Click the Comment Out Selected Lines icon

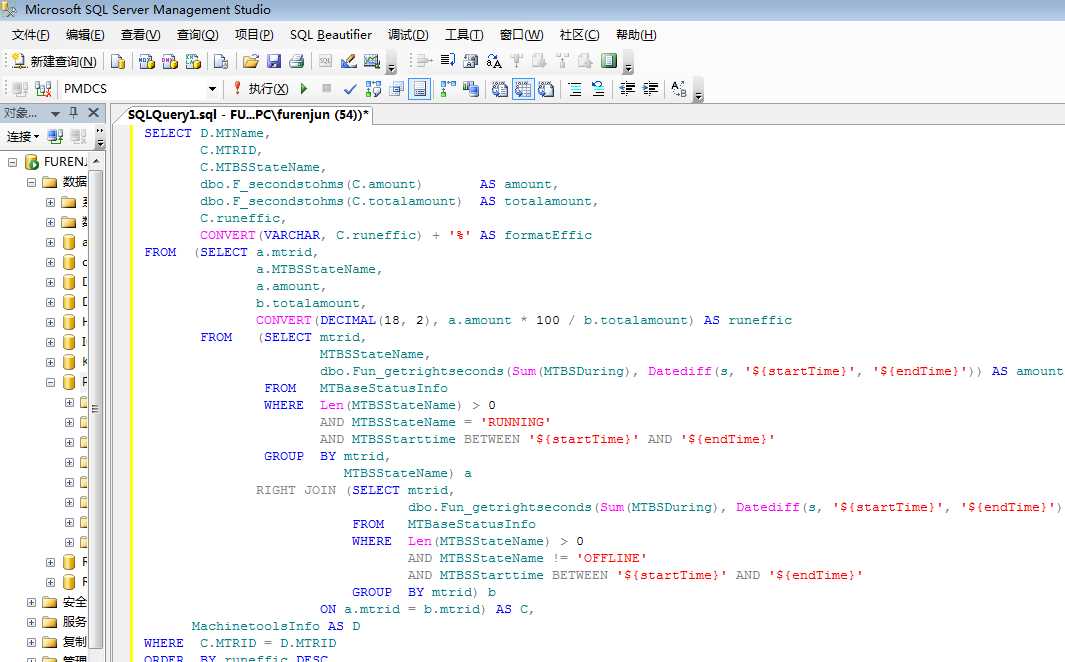tap(575, 88)
